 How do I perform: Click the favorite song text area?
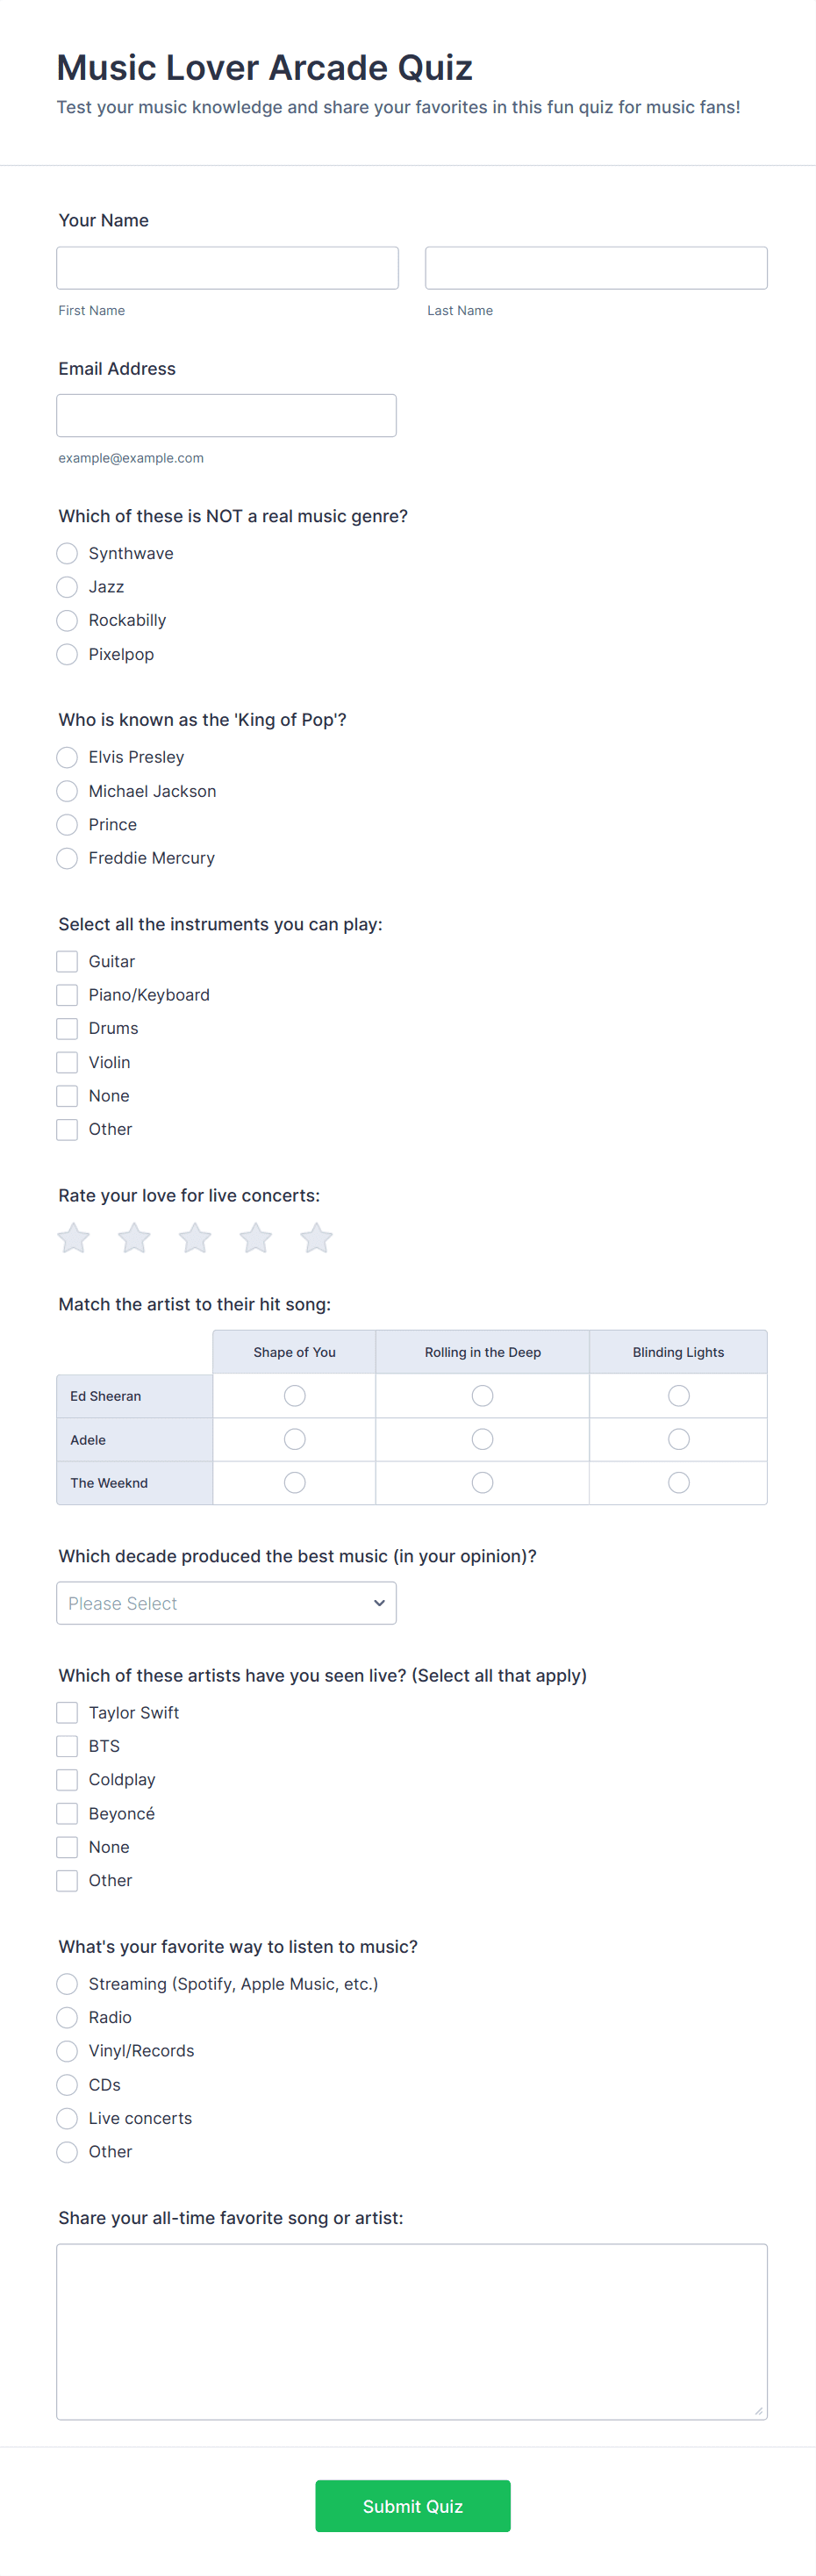(x=411, y=2331)
